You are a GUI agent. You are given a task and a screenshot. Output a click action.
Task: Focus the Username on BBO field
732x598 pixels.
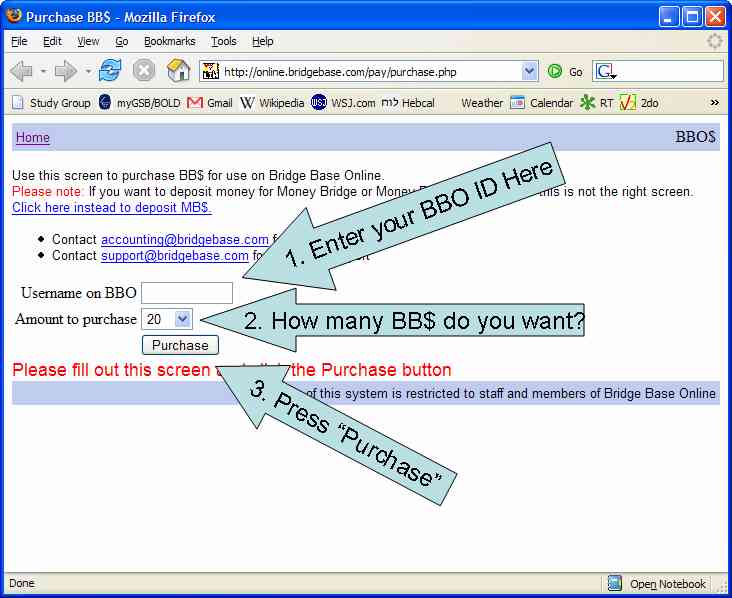pos(187,293)
